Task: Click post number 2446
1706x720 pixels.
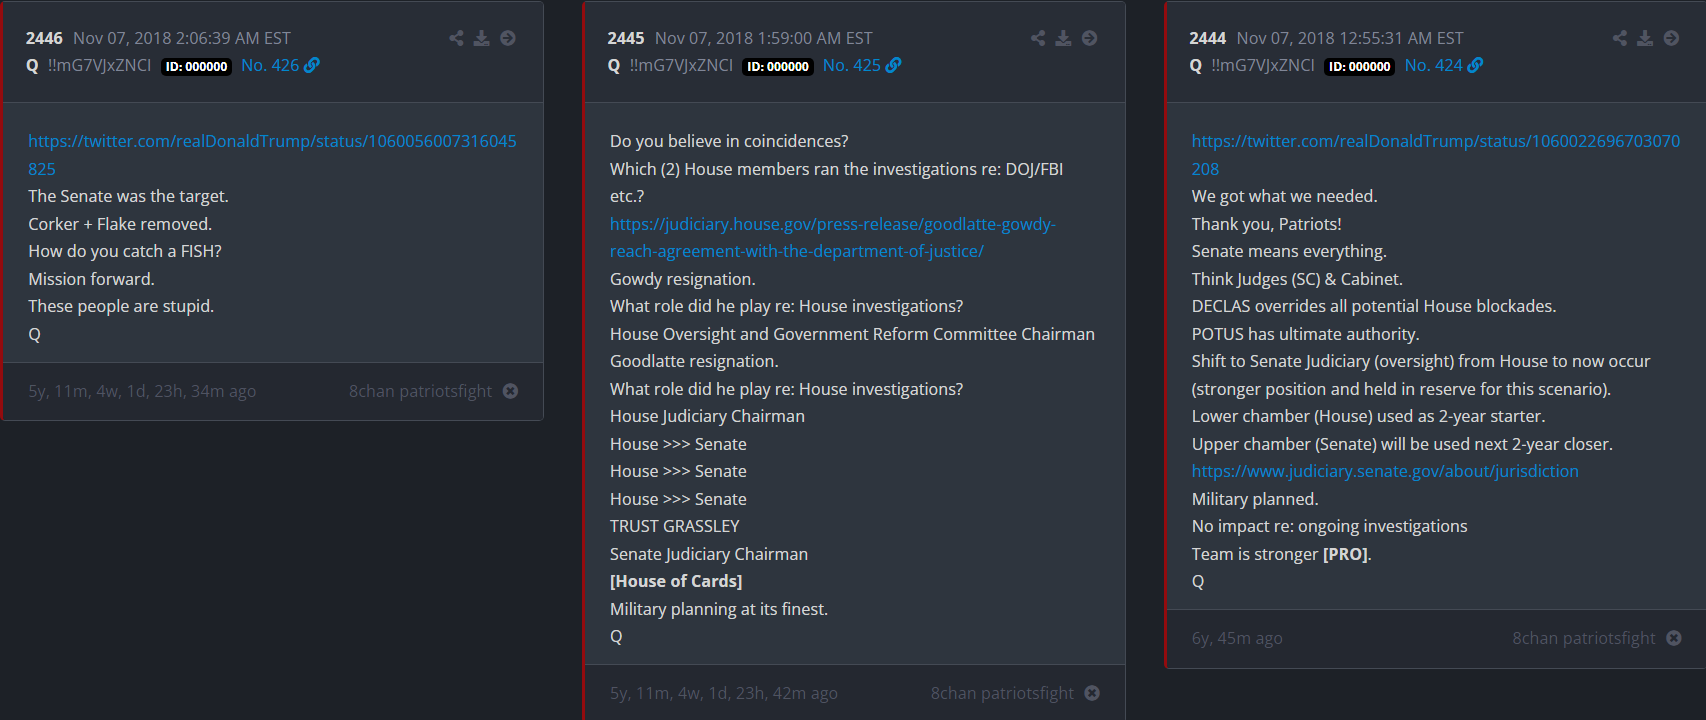Action: pos(44,38)
